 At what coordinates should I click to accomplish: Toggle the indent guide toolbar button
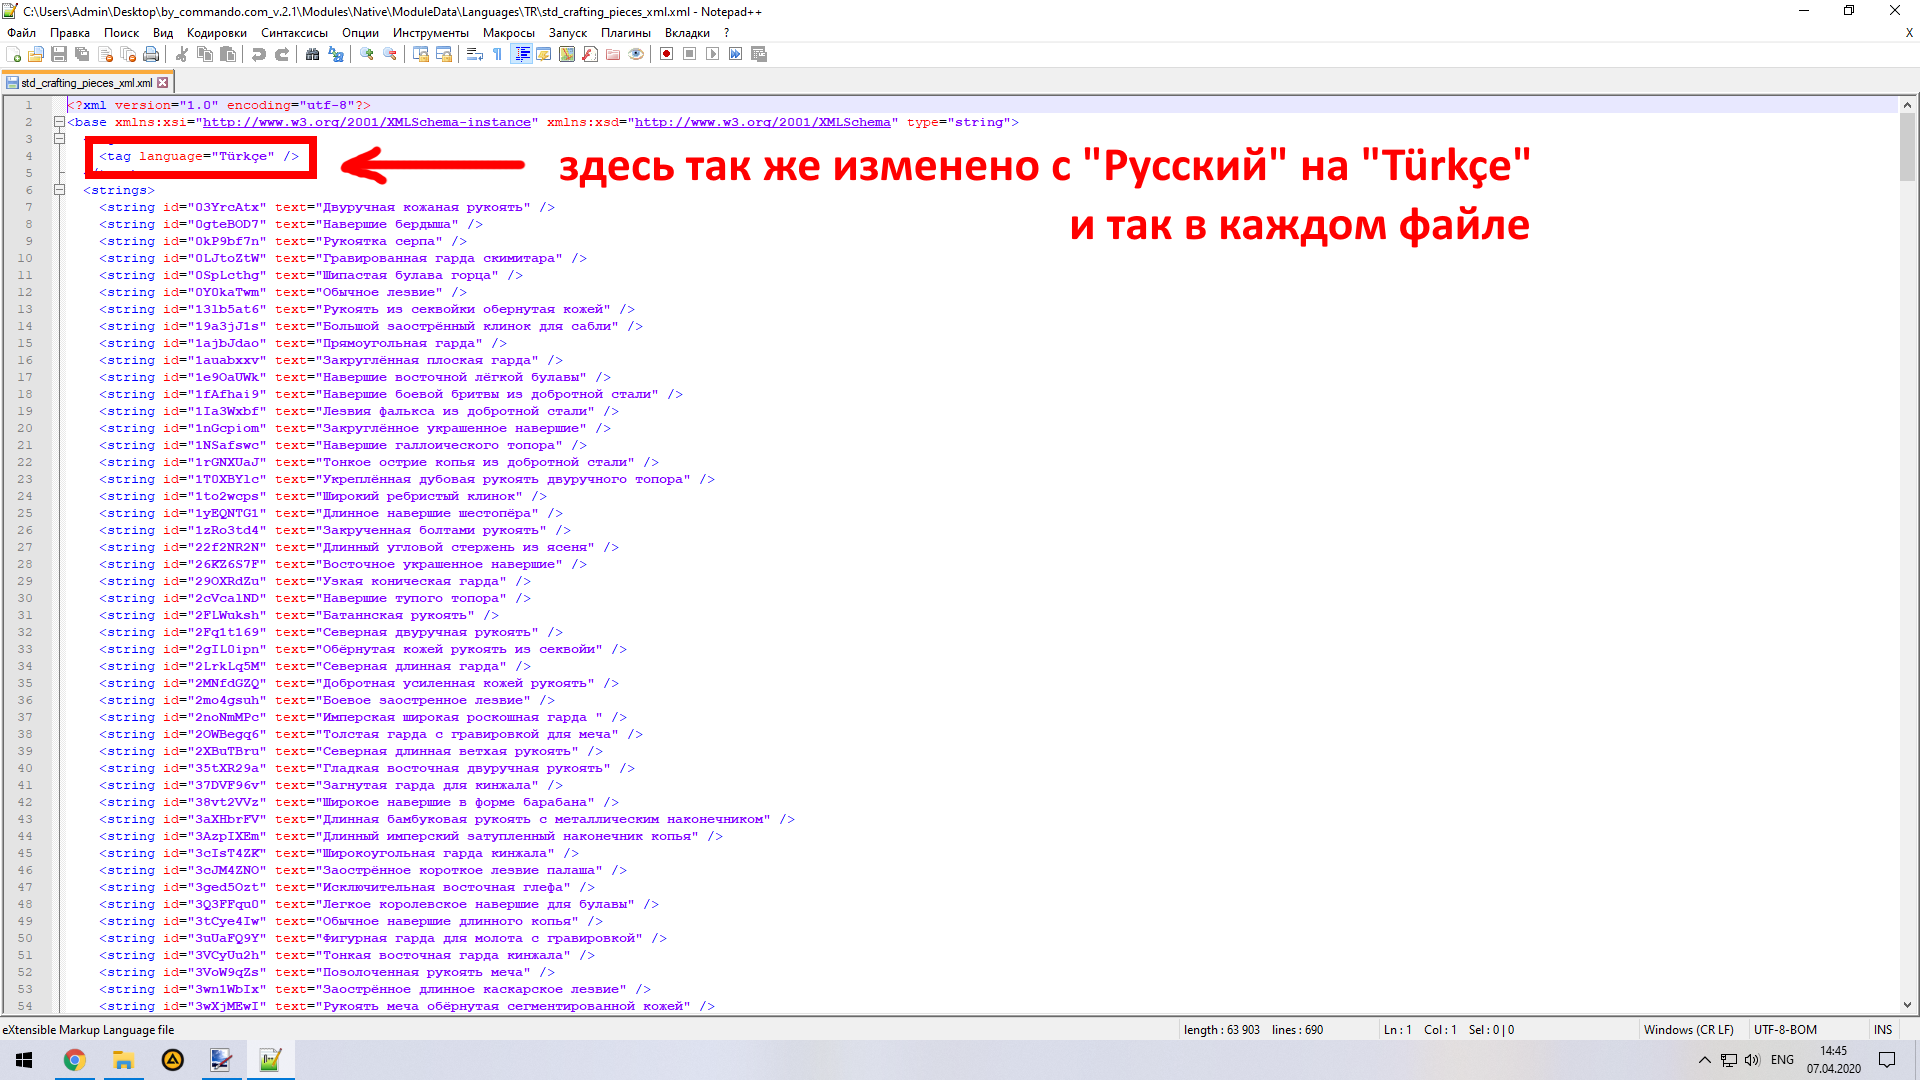[x=521, y=54]
